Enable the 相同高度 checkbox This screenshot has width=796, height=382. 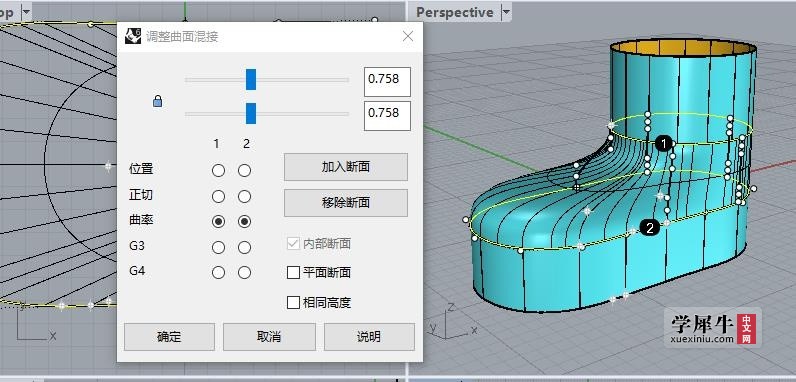click(293, 303)
